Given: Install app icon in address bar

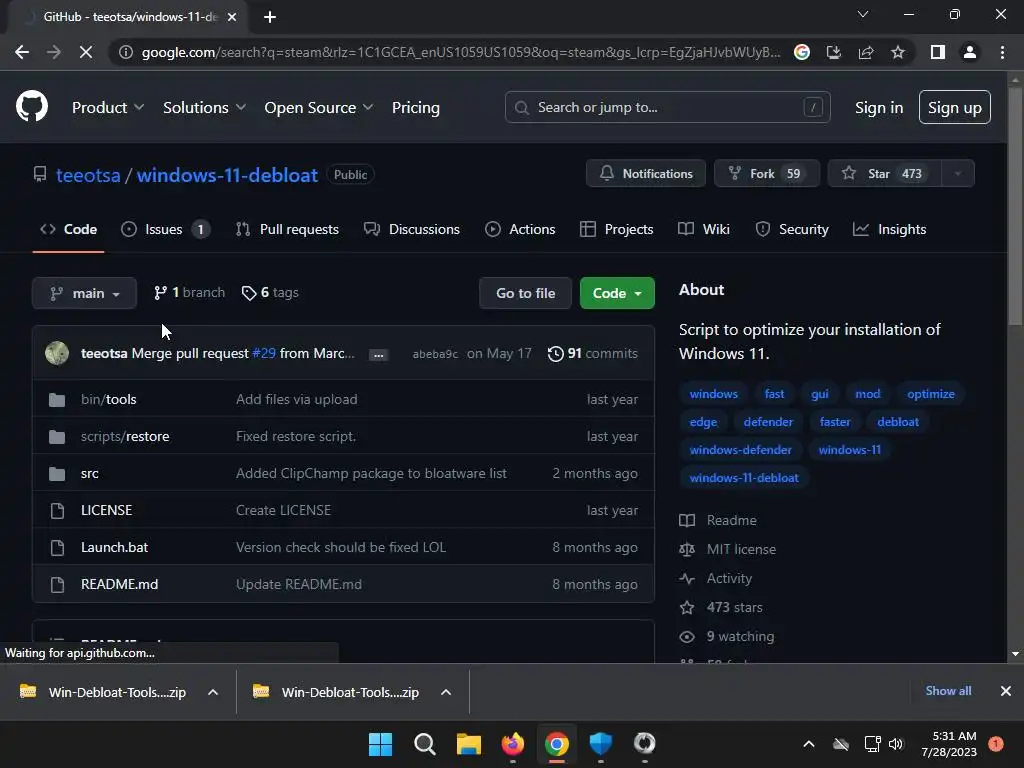Looking at the screenshot, I should [833, 52].
